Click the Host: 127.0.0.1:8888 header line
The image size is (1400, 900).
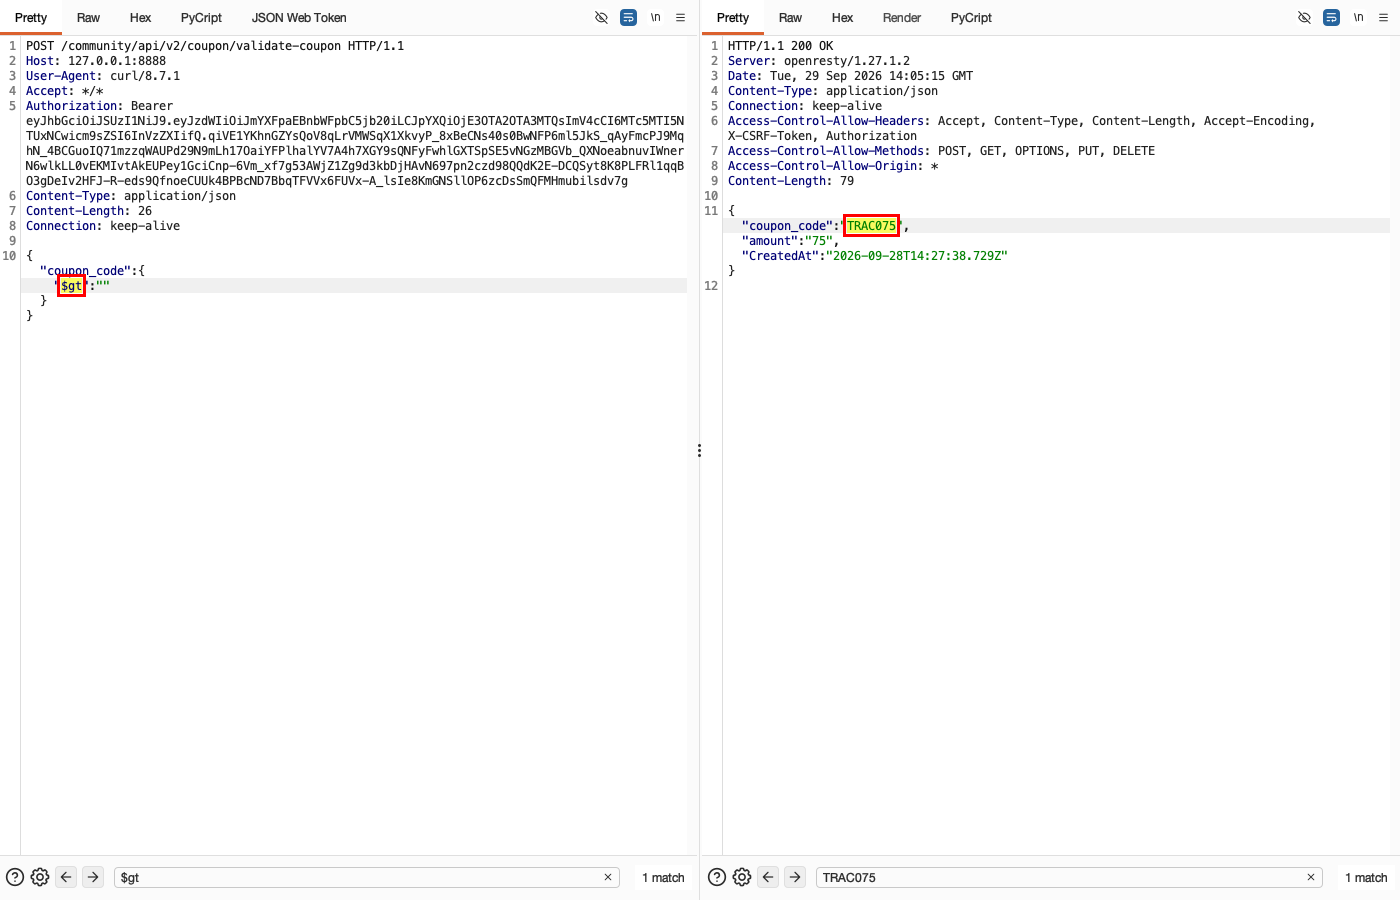tap(96, 61)
